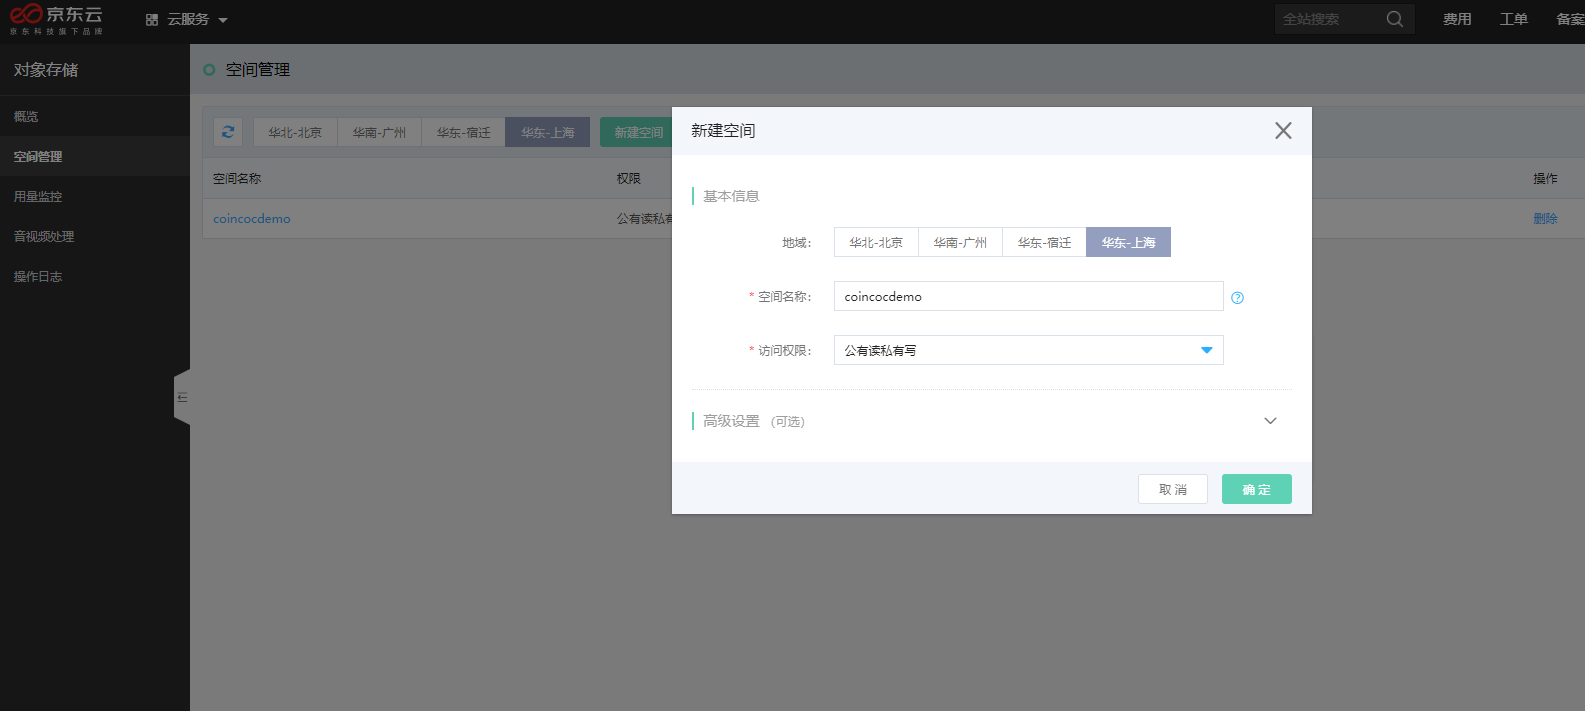Click the 全站搜索 search box

pyautogui.click(x=1328, y=19)
